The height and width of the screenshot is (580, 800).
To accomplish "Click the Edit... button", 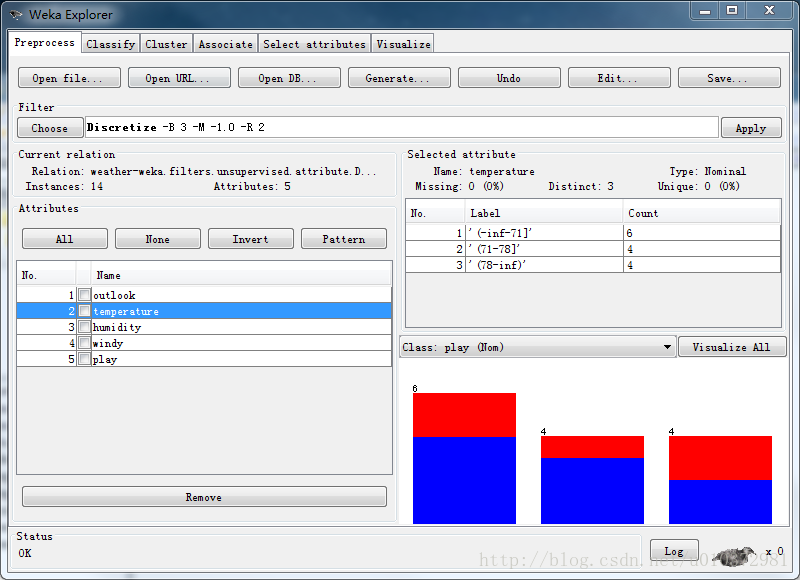I will tap(619, 78).
